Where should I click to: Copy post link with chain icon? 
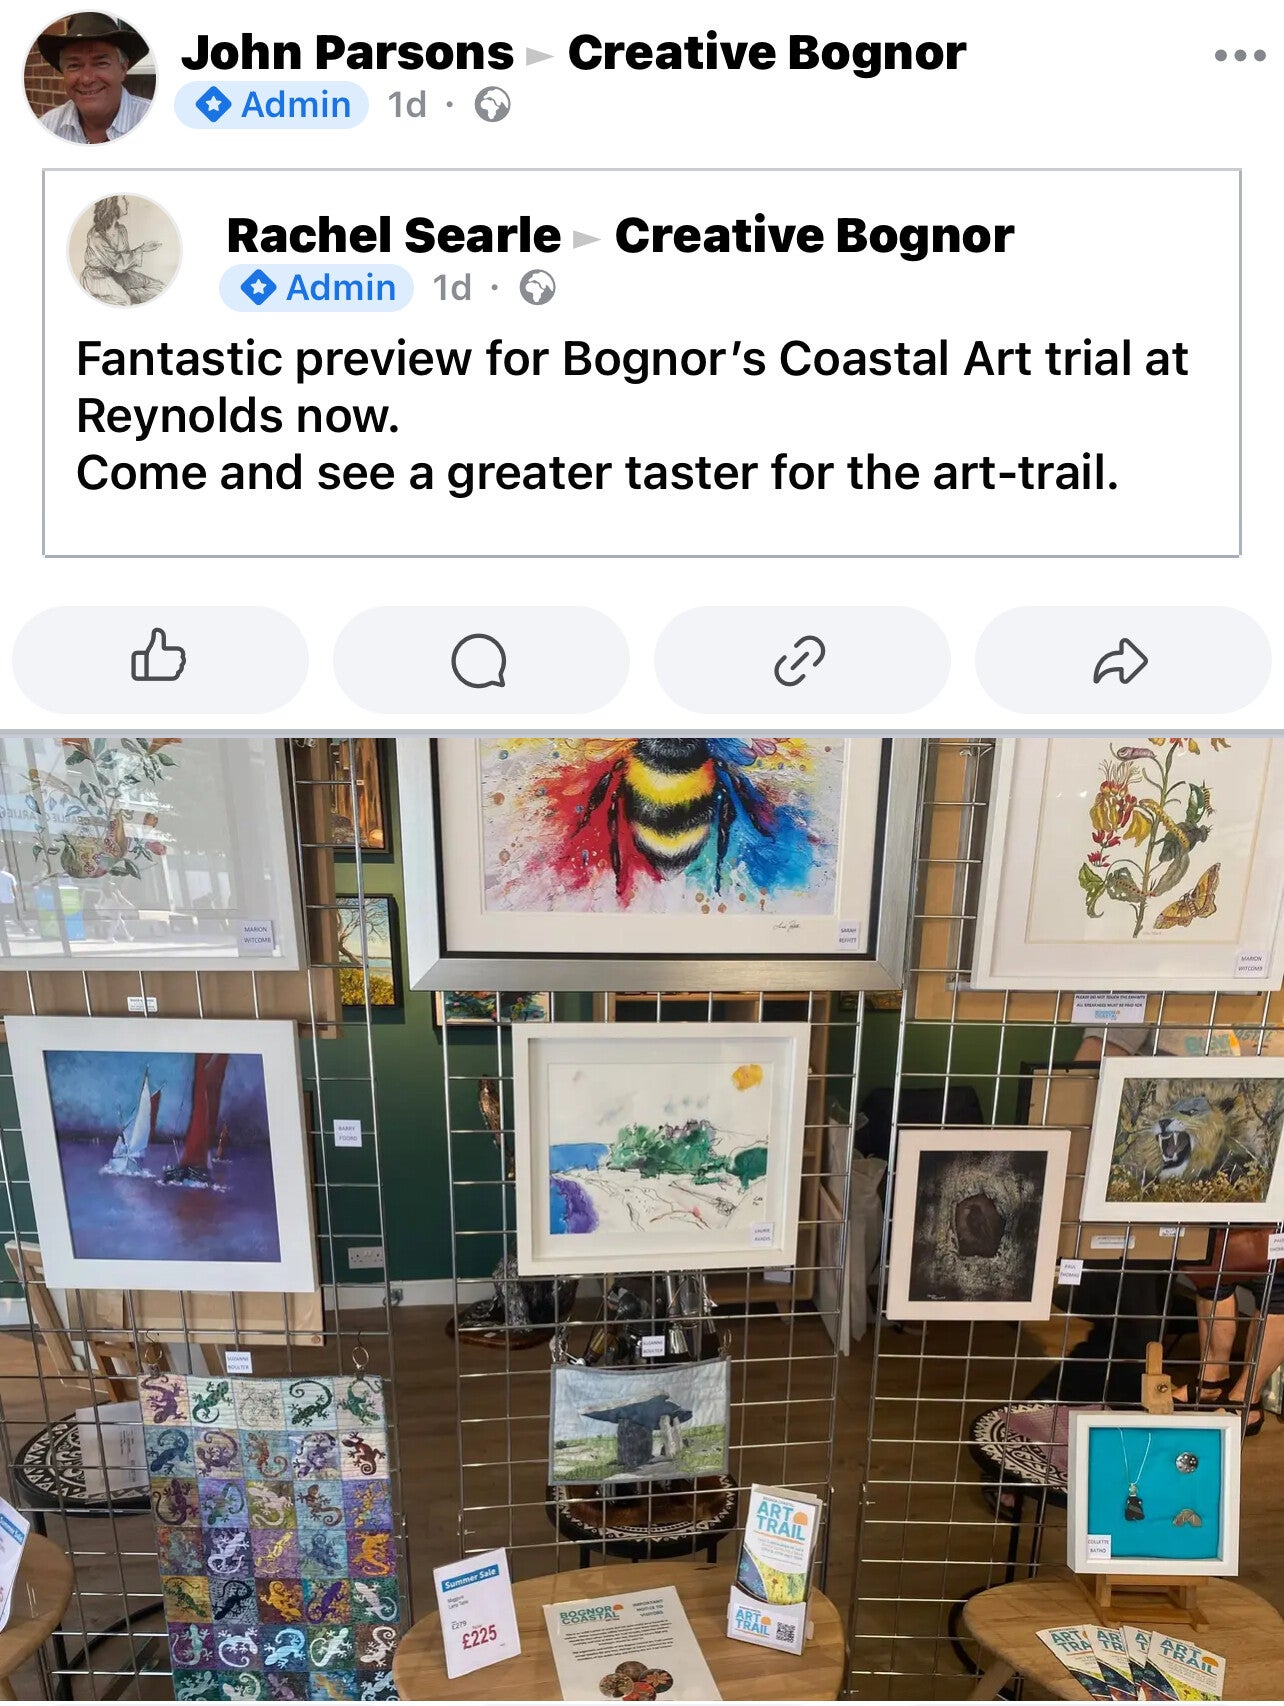tap(801, 660)
